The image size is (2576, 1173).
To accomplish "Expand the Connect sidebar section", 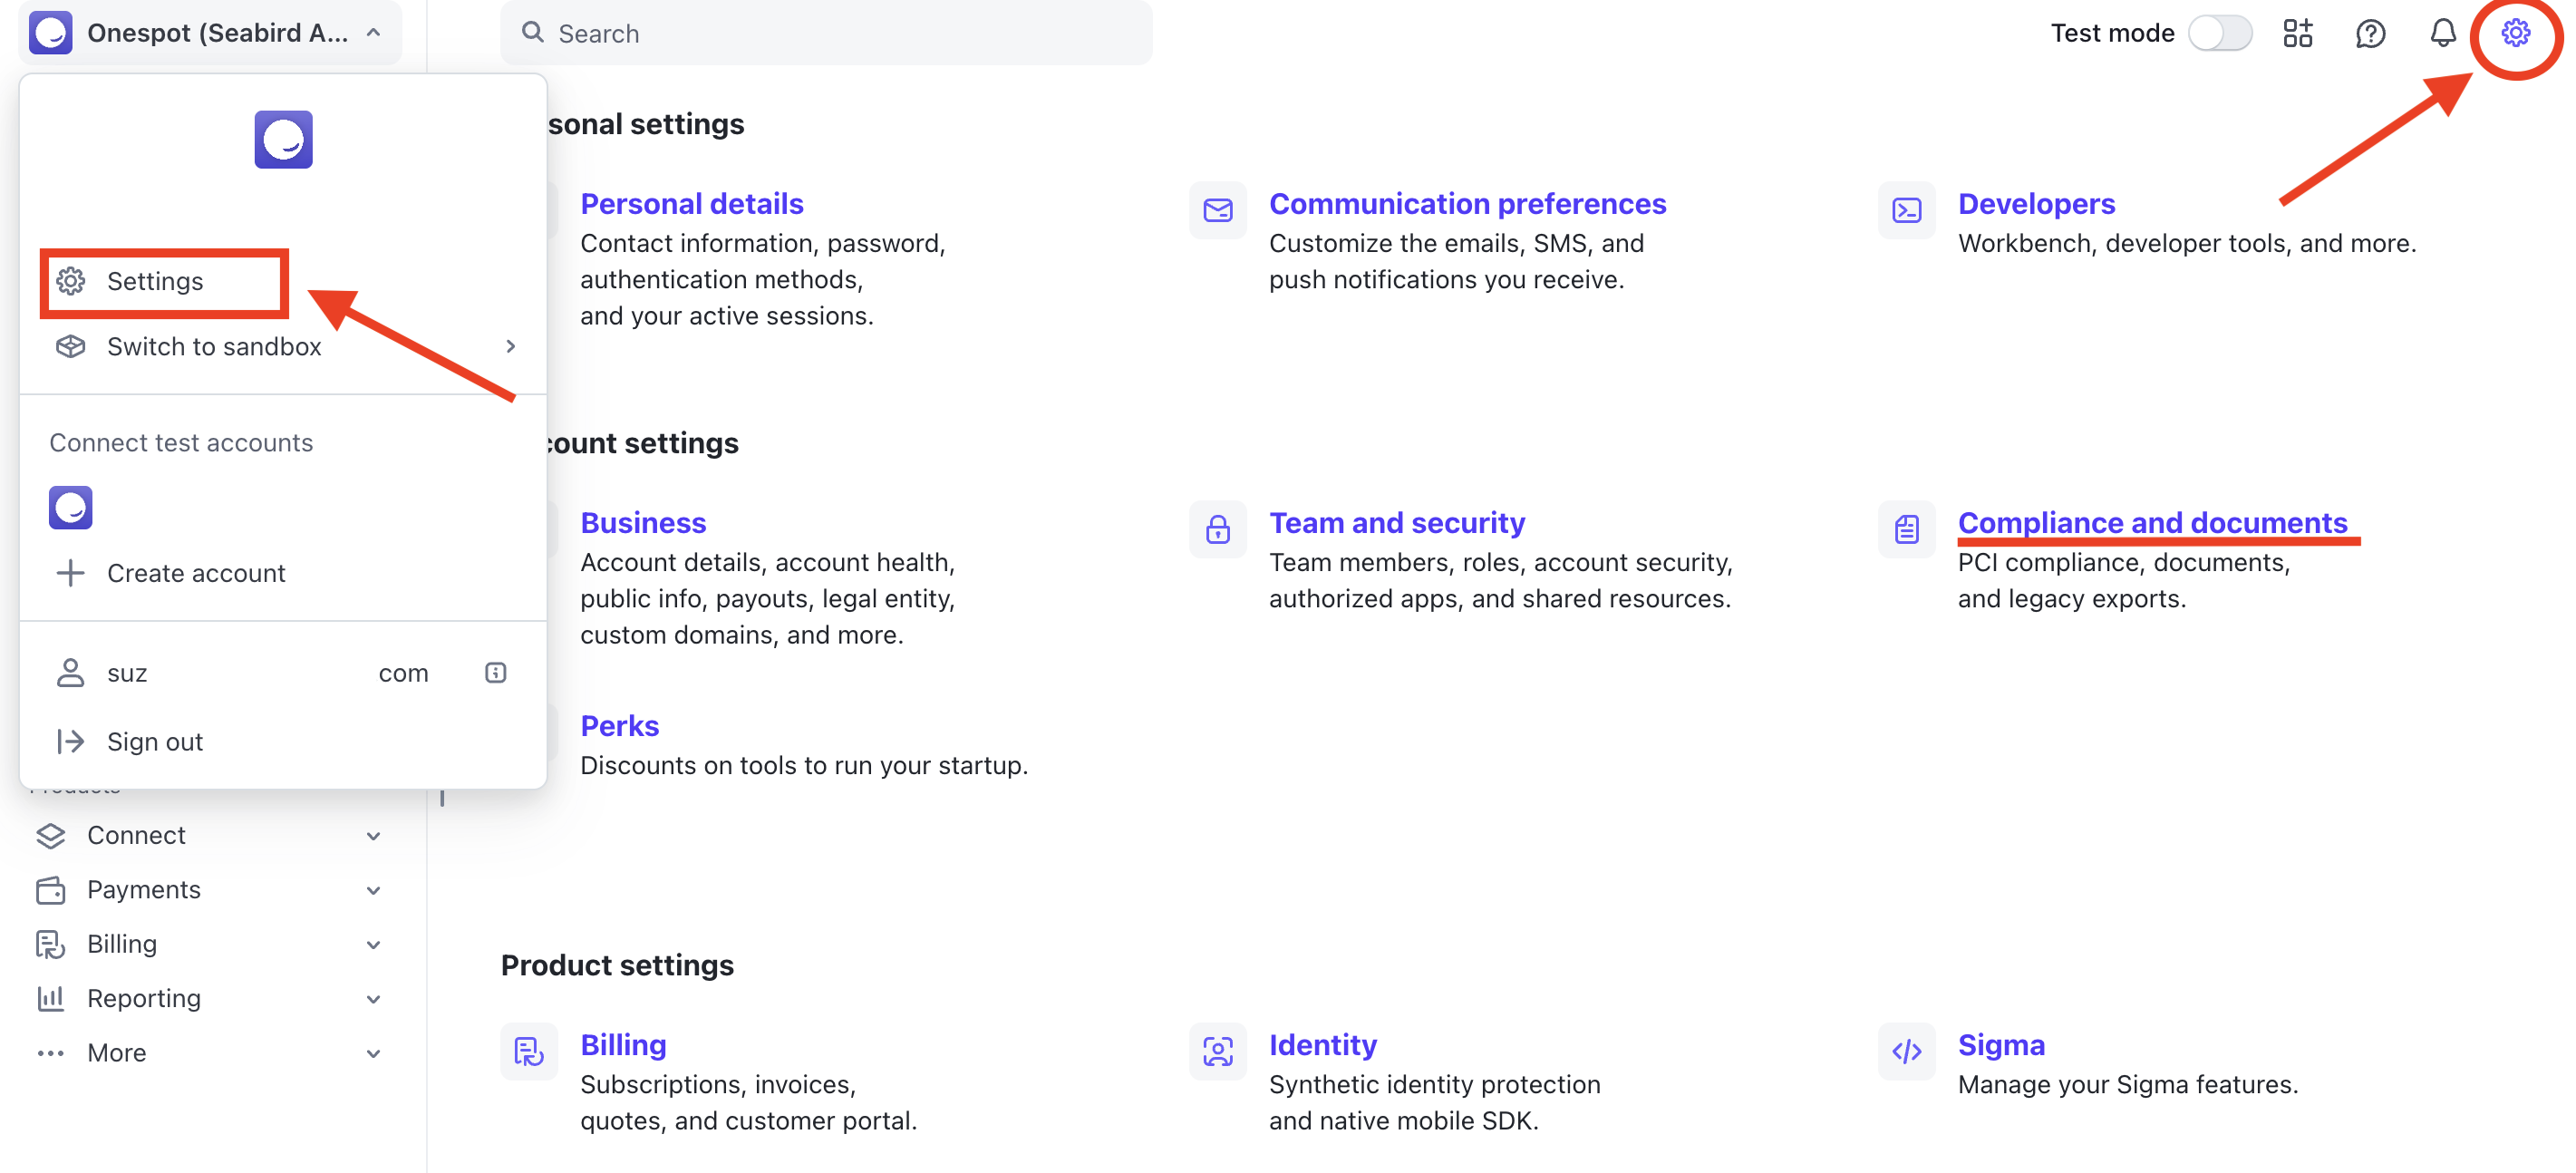I will (x=210, y=835).
